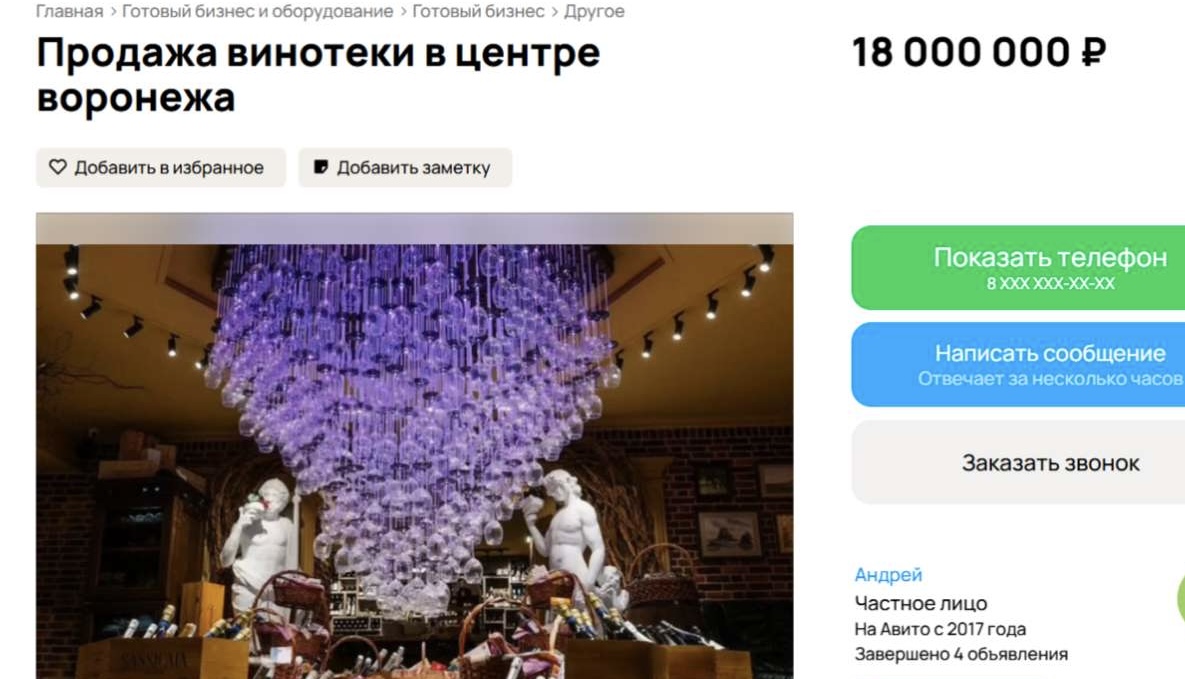
Task: Click the Завершено 4 объявления text
Action: [x=961, y=654]
